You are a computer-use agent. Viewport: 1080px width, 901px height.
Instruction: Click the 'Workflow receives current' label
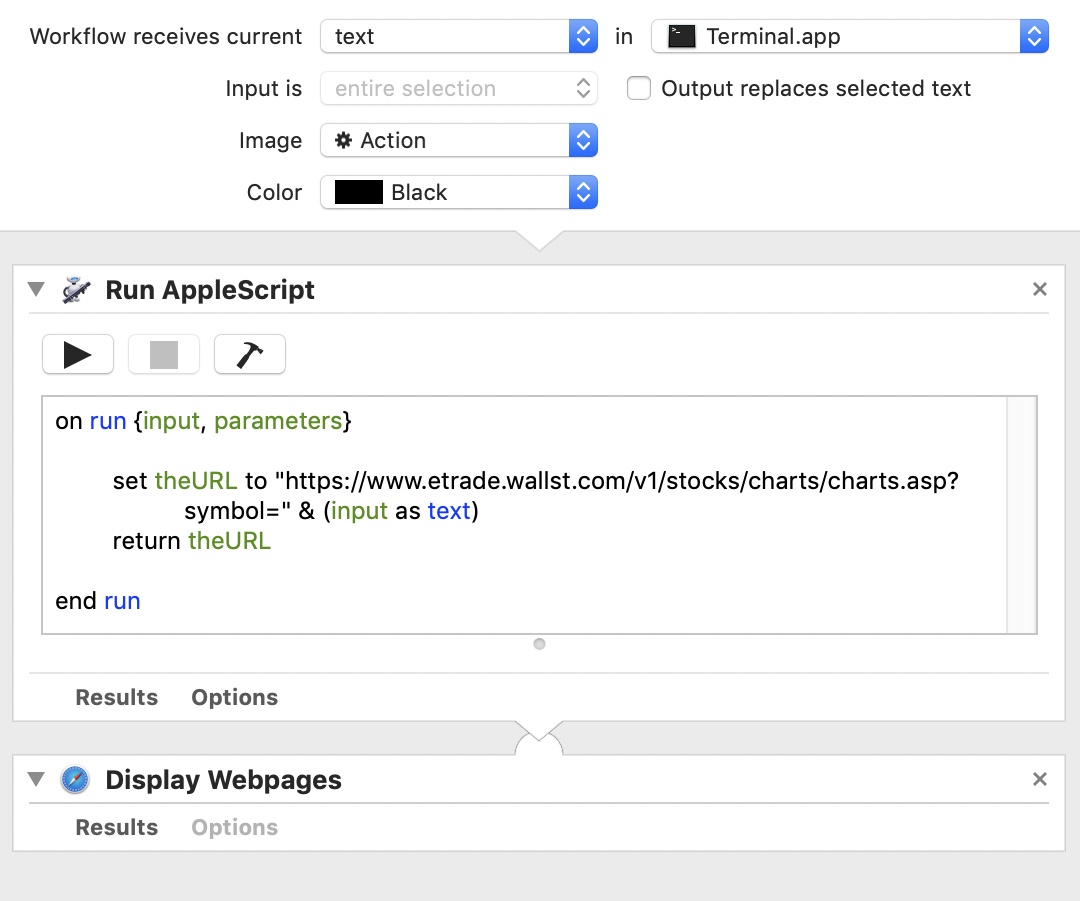coord(166,37)
